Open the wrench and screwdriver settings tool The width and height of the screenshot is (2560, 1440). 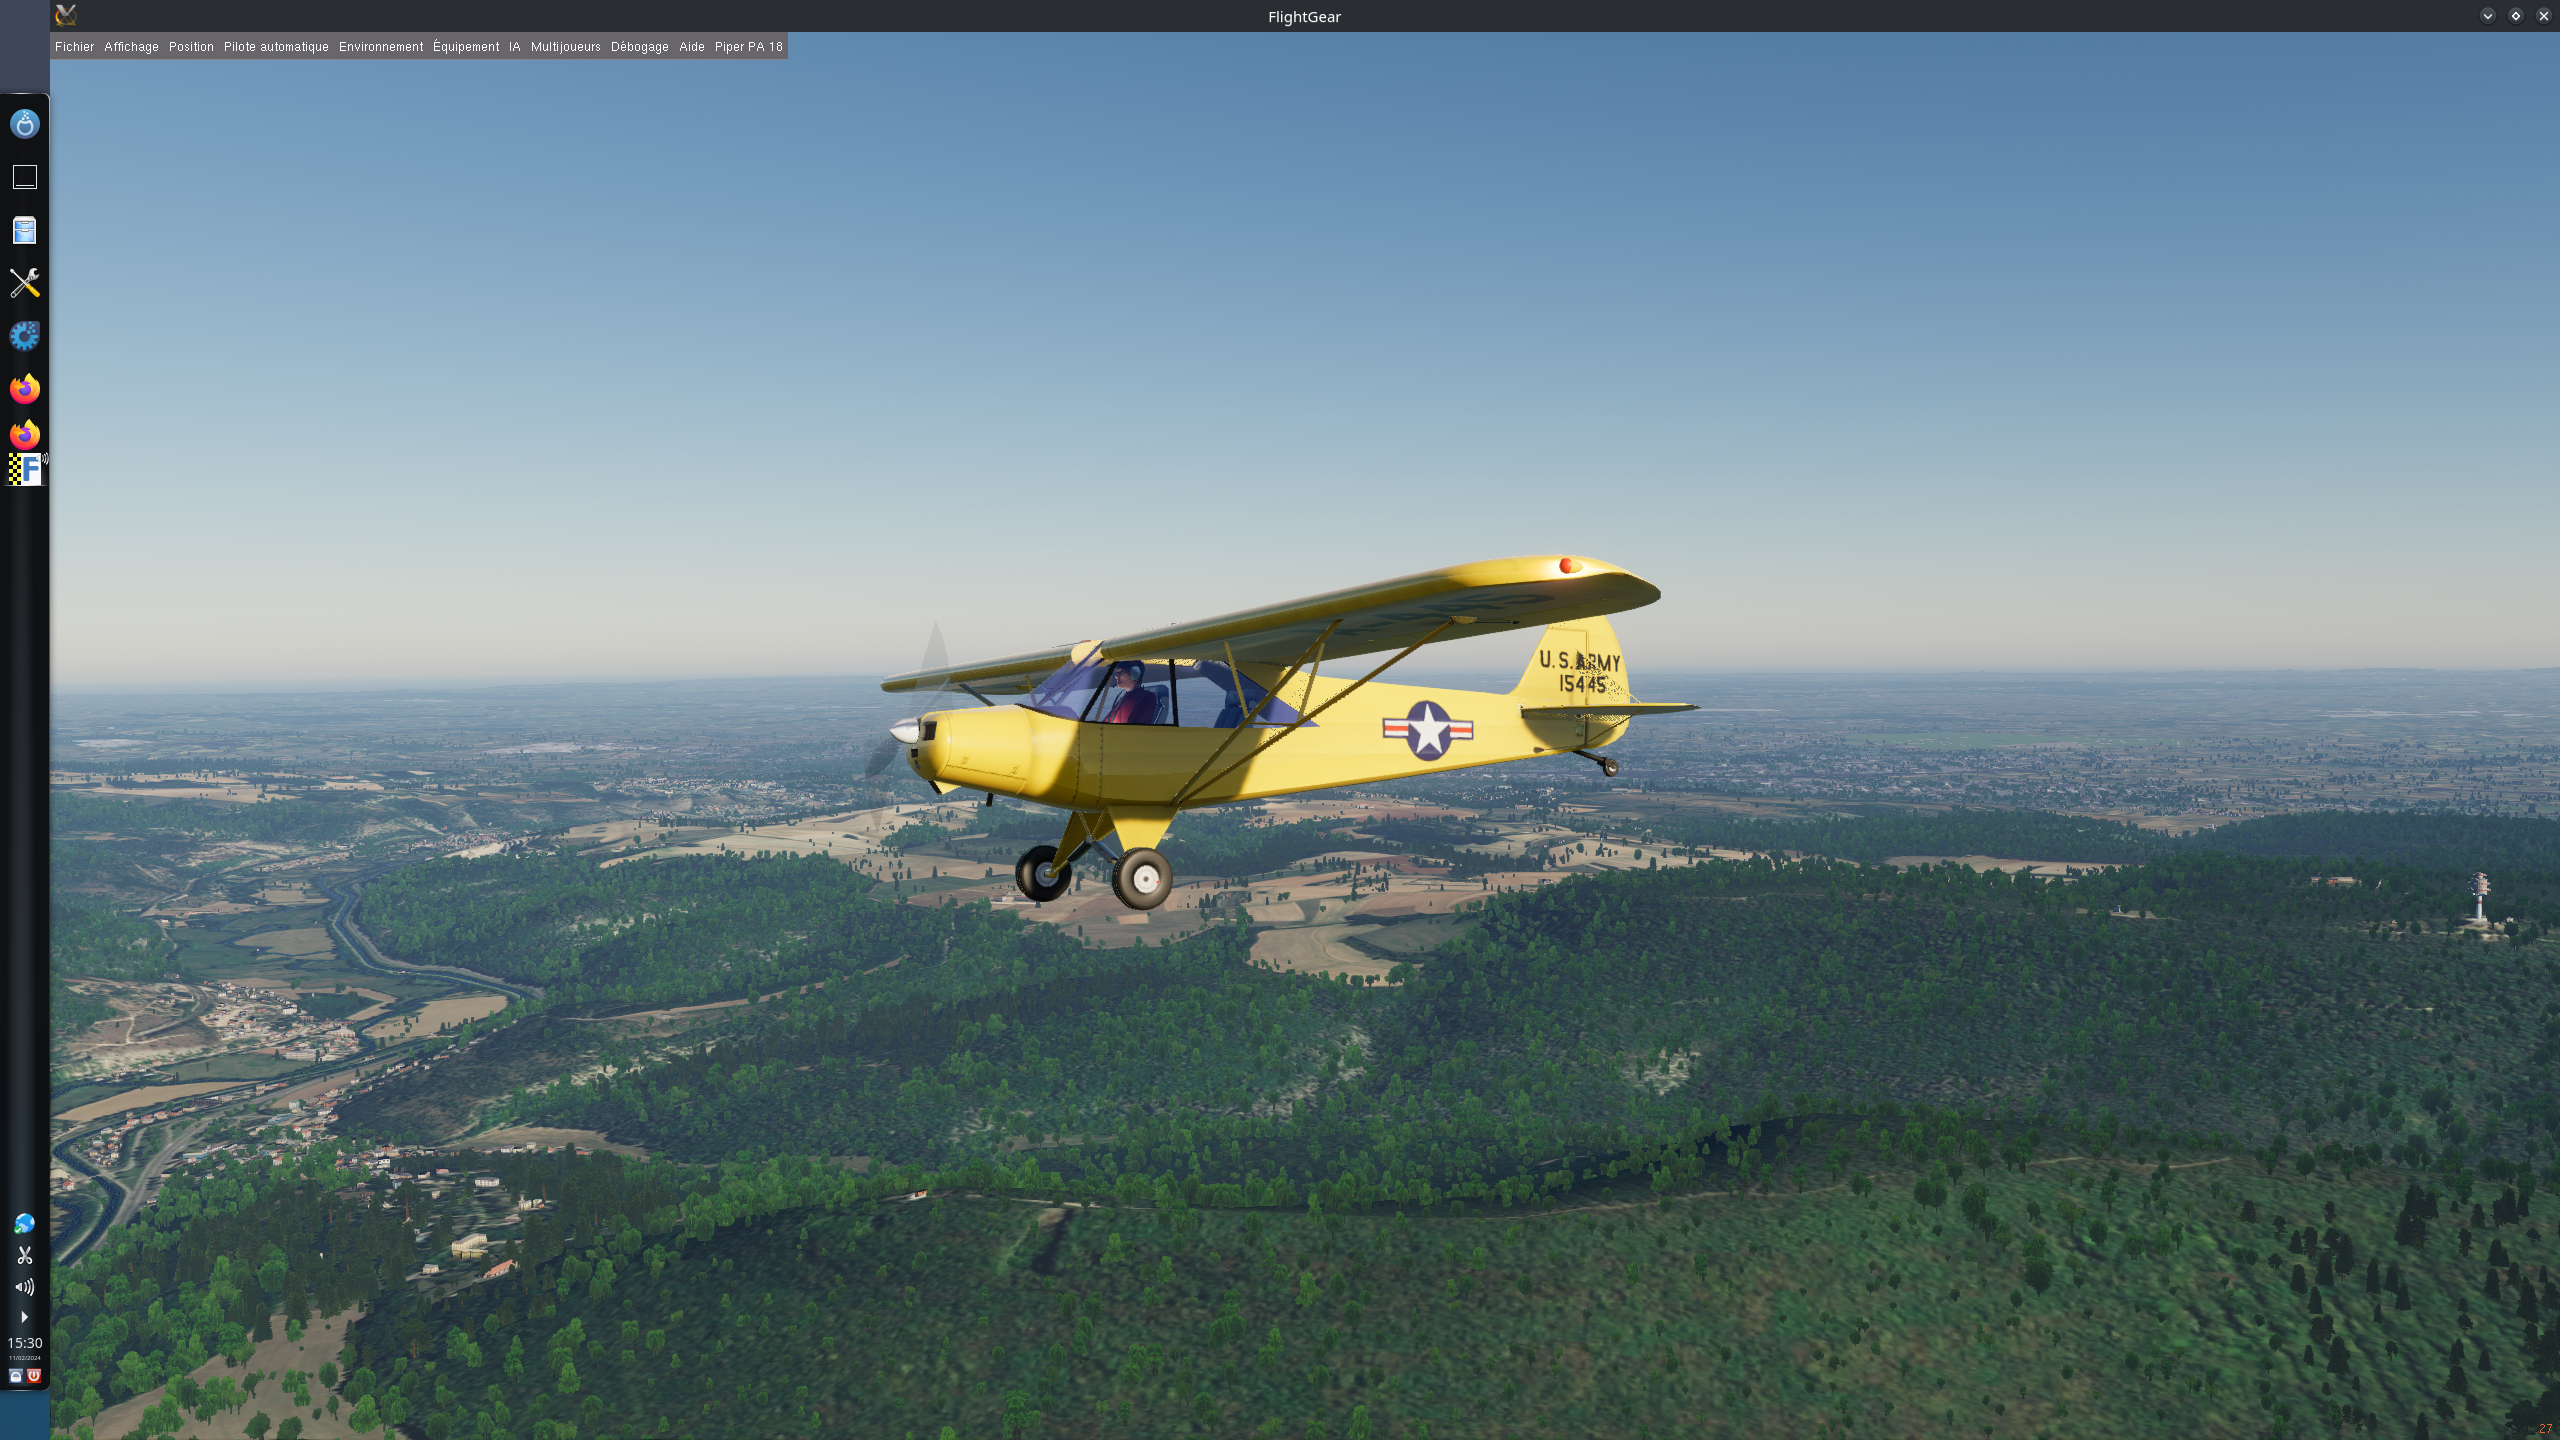pos(24,283)
